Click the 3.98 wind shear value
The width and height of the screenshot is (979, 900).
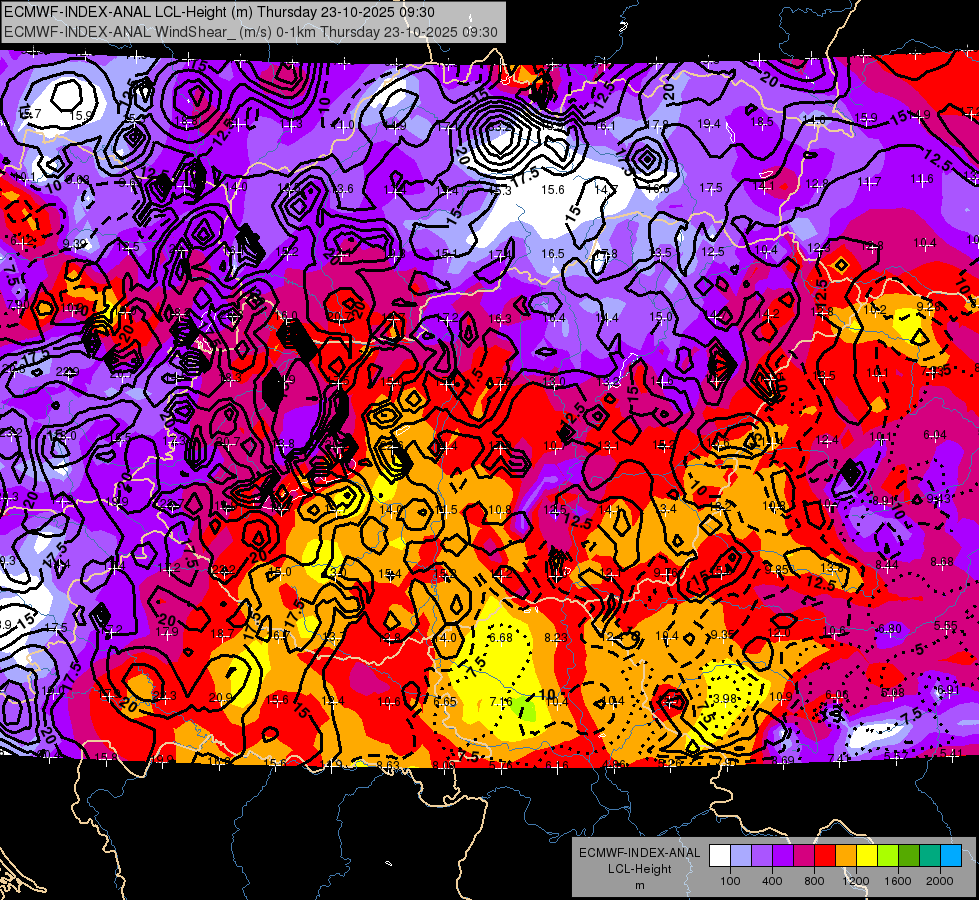[x=725, y=698]
